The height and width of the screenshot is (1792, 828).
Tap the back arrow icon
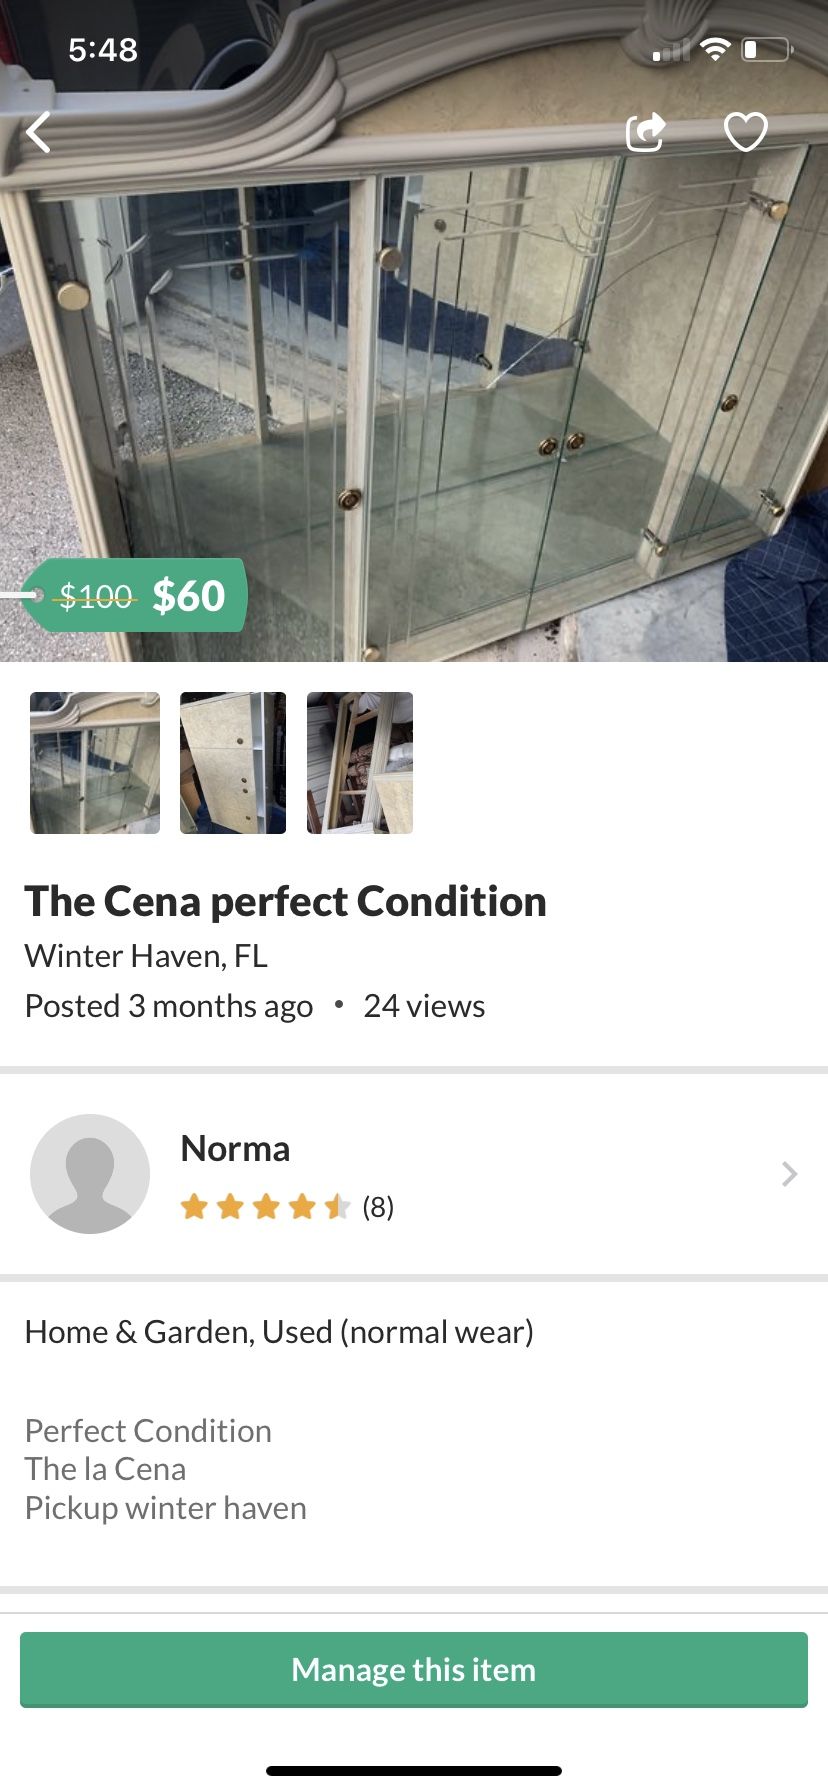[38, 132]
